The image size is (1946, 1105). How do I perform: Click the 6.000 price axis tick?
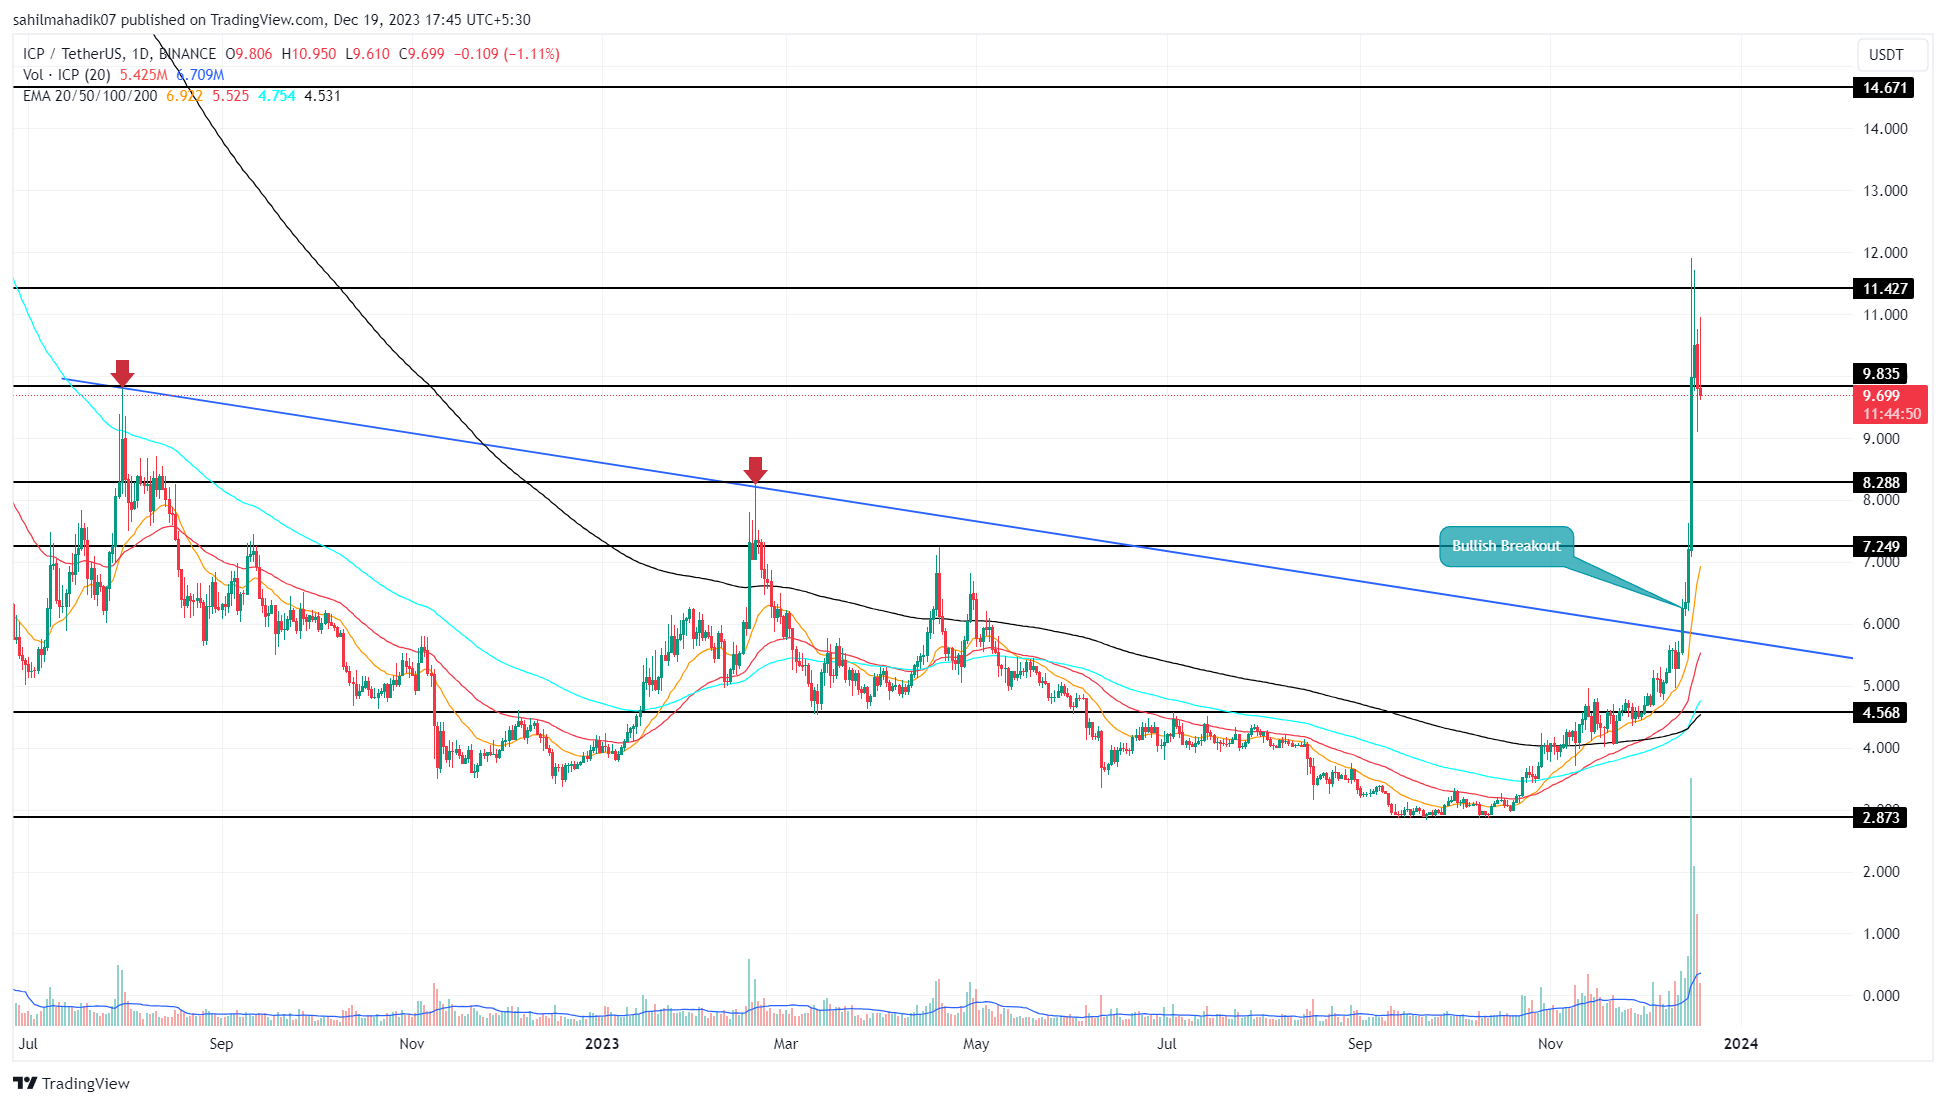pyautogui.click(x=1881, y=624)
